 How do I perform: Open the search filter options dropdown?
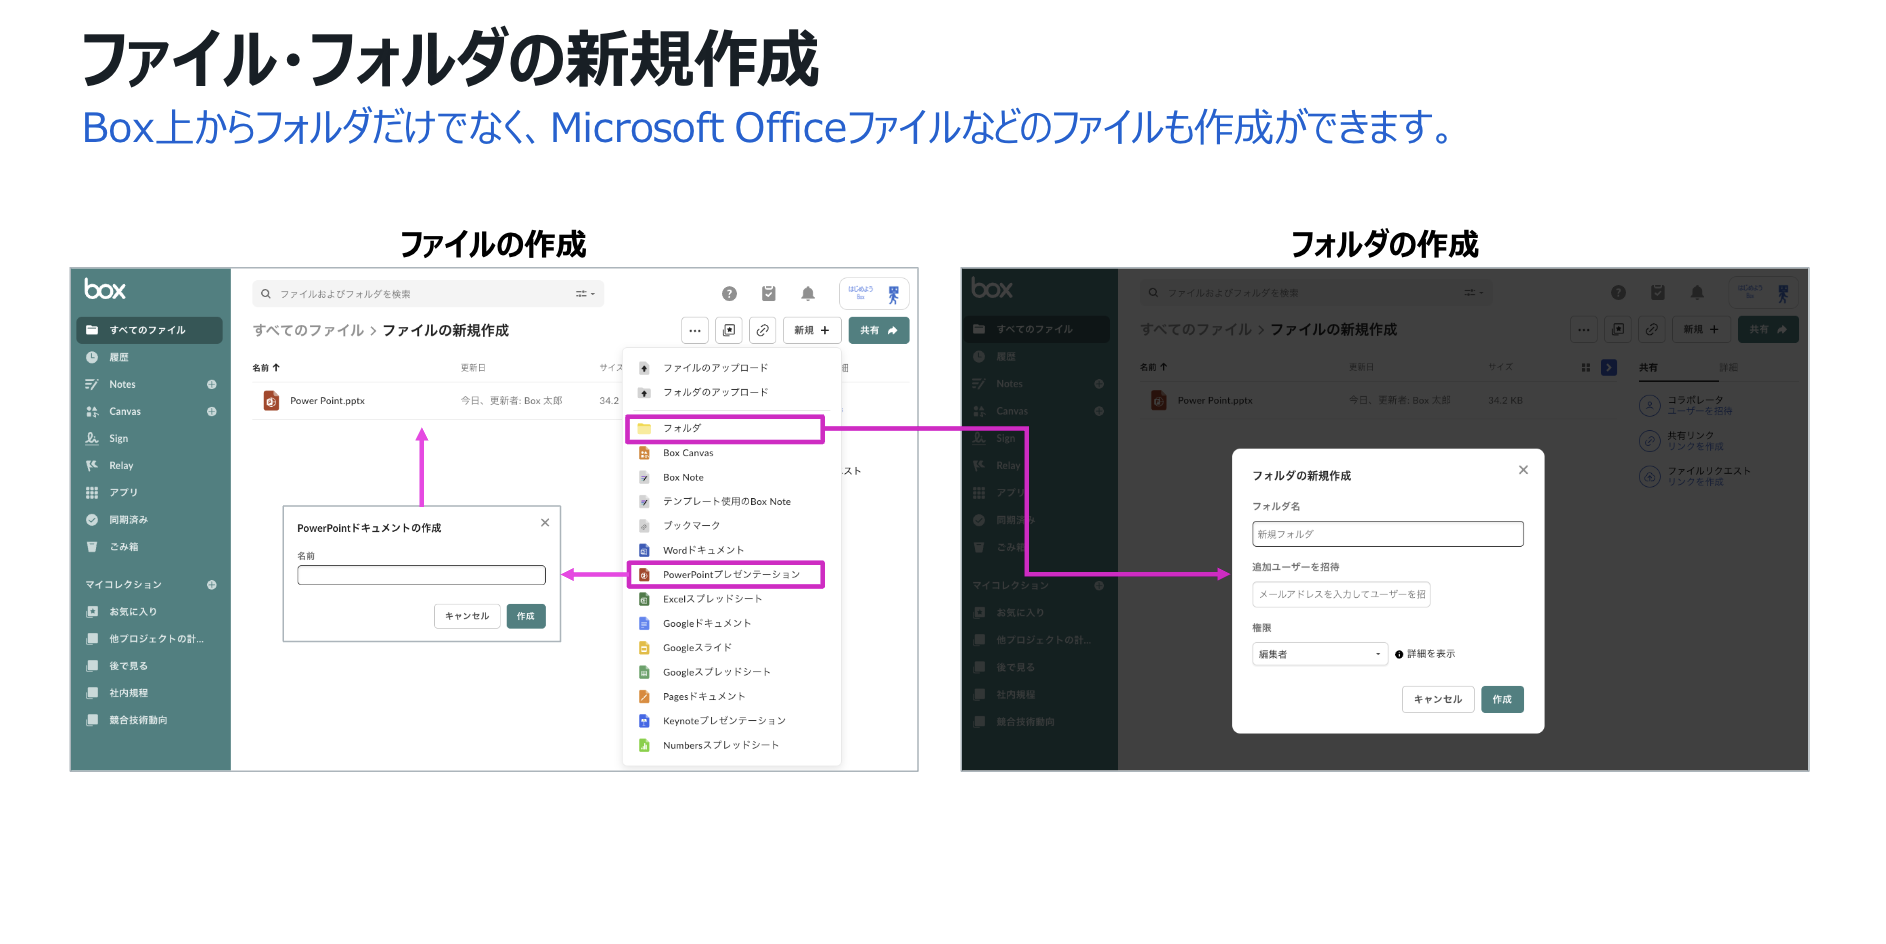pos(585,294)
